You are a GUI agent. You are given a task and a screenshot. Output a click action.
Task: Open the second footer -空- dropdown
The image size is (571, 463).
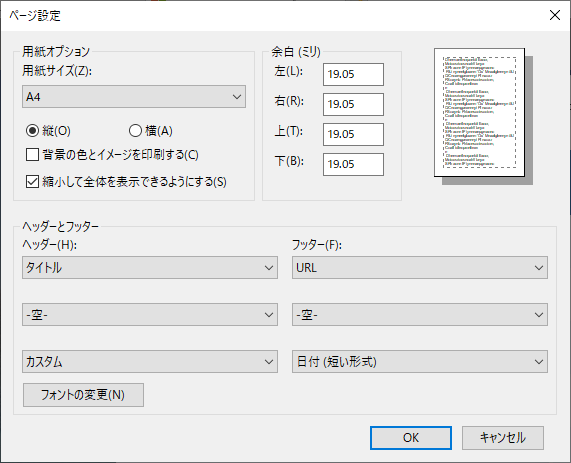tap(420, 314)
